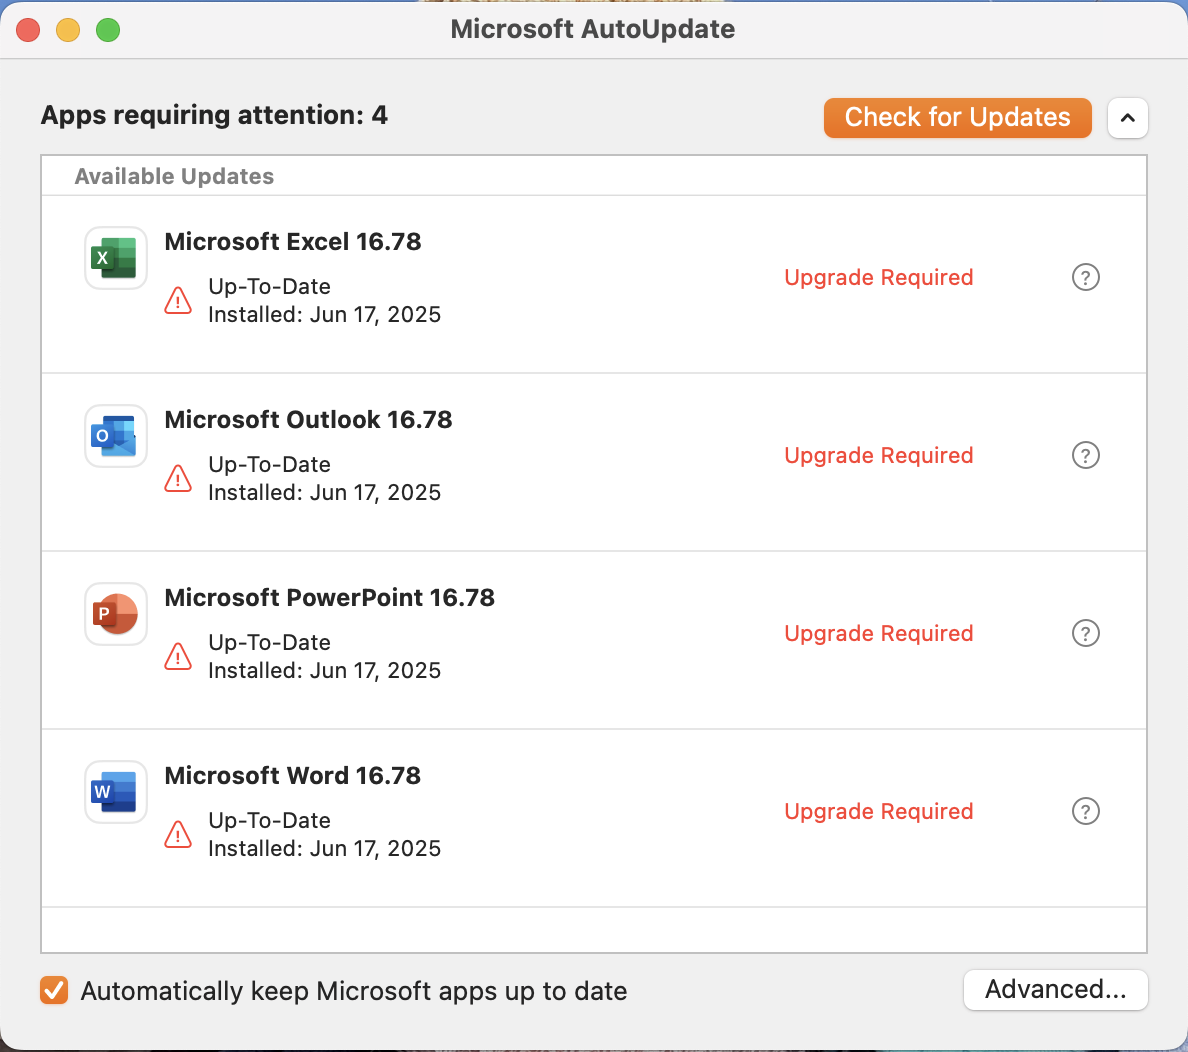Click Upgrade Required for Microsoft Excel
Viewport: 1188px width, 1052px height.
[879, 277]
